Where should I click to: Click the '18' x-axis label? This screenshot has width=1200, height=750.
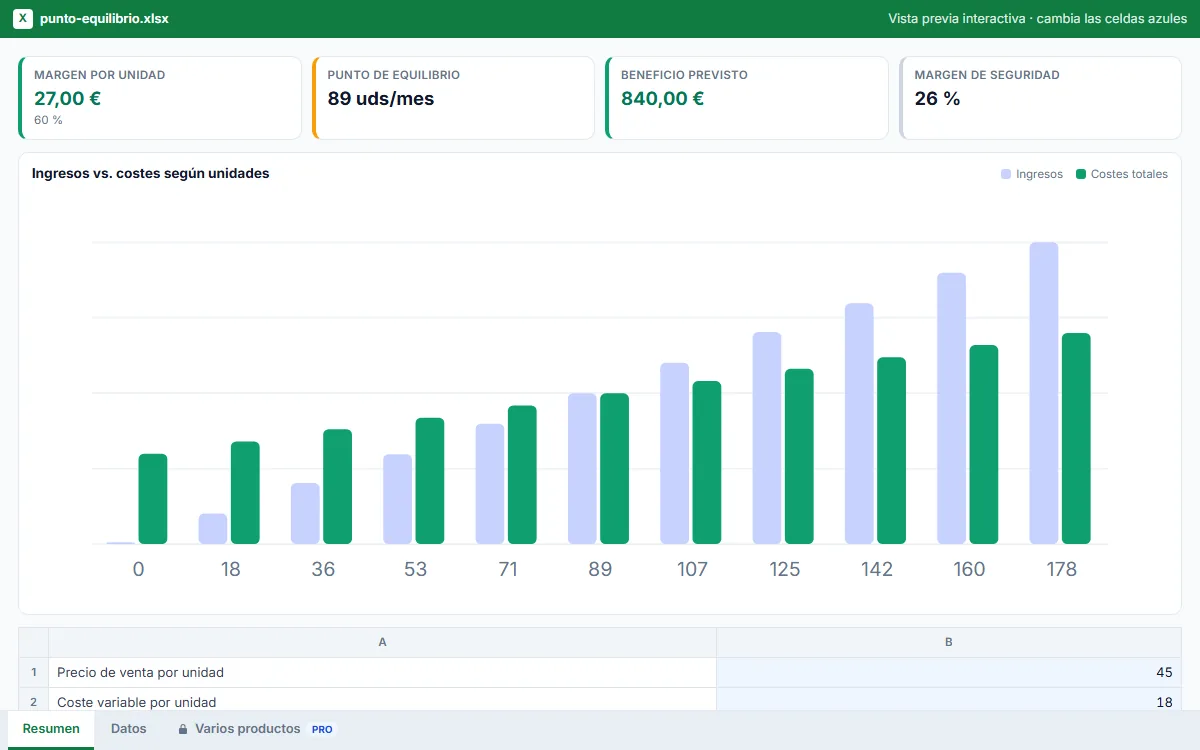coord(231,569)
